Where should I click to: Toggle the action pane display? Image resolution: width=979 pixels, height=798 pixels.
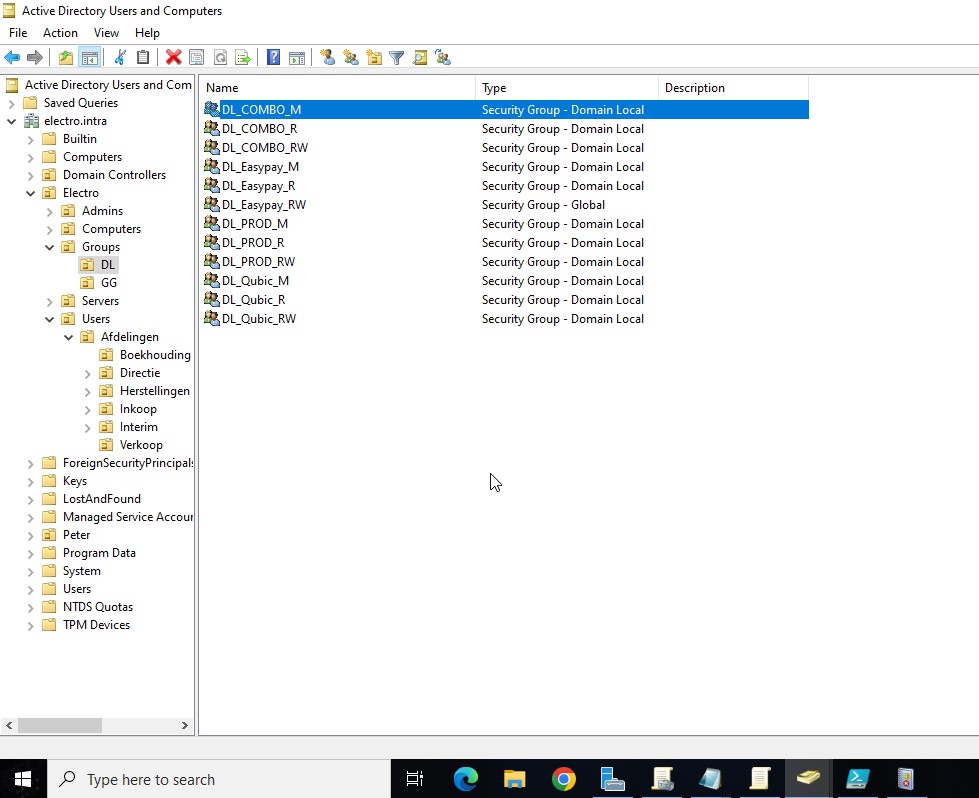297,57
